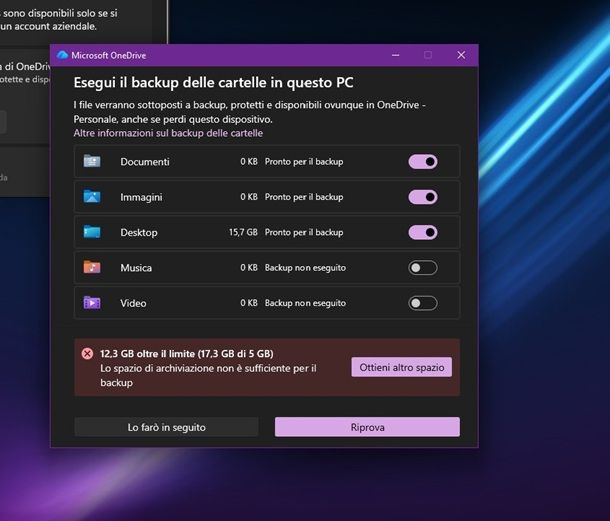The width and height of the screenshot is (610, 521).
Task: Click 'account aziendale' text in background settings window
Action: 55,26
